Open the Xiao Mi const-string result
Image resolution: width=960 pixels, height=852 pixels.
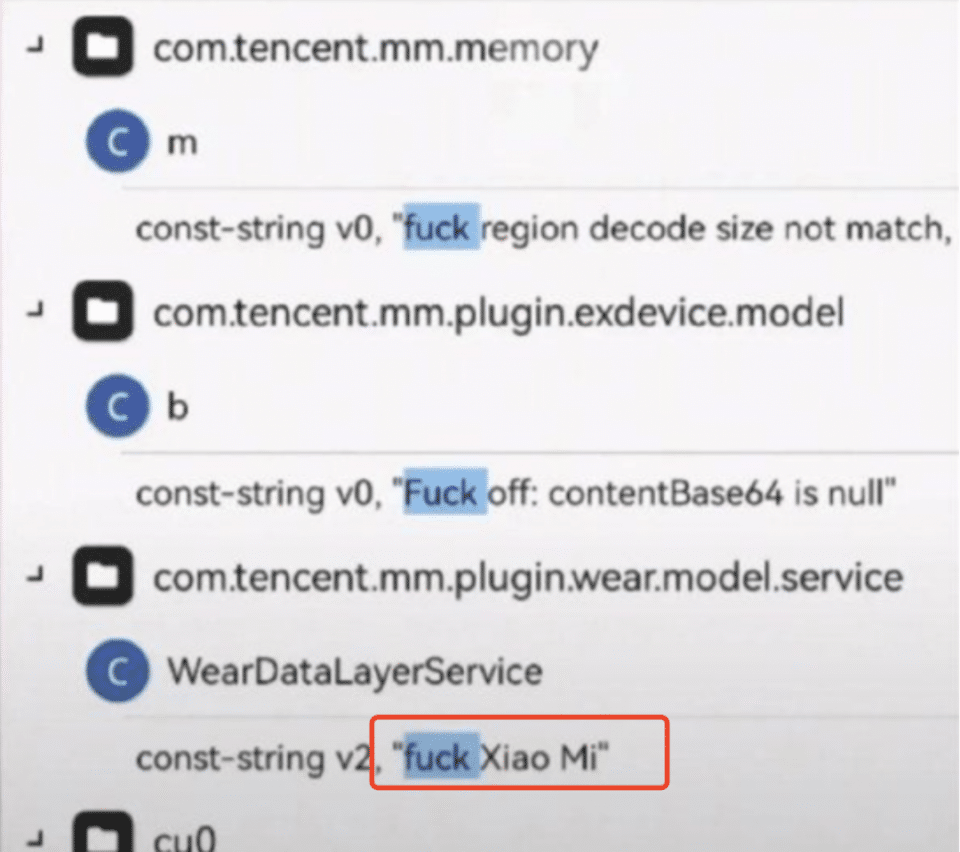point(372,758)
